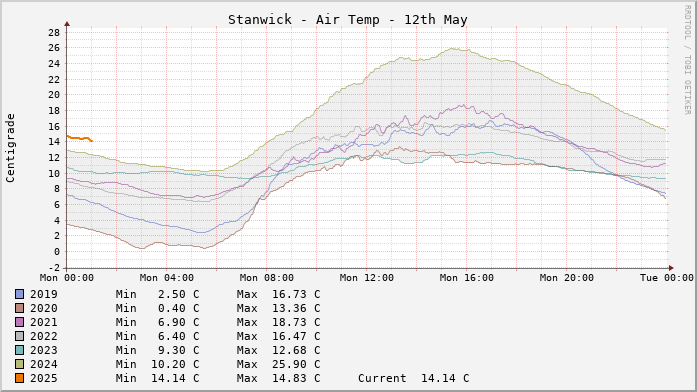The width and height of the screenshot is (697, 392).
Task: Click the '-2' y-axis tick label
Action: (54, 268)
